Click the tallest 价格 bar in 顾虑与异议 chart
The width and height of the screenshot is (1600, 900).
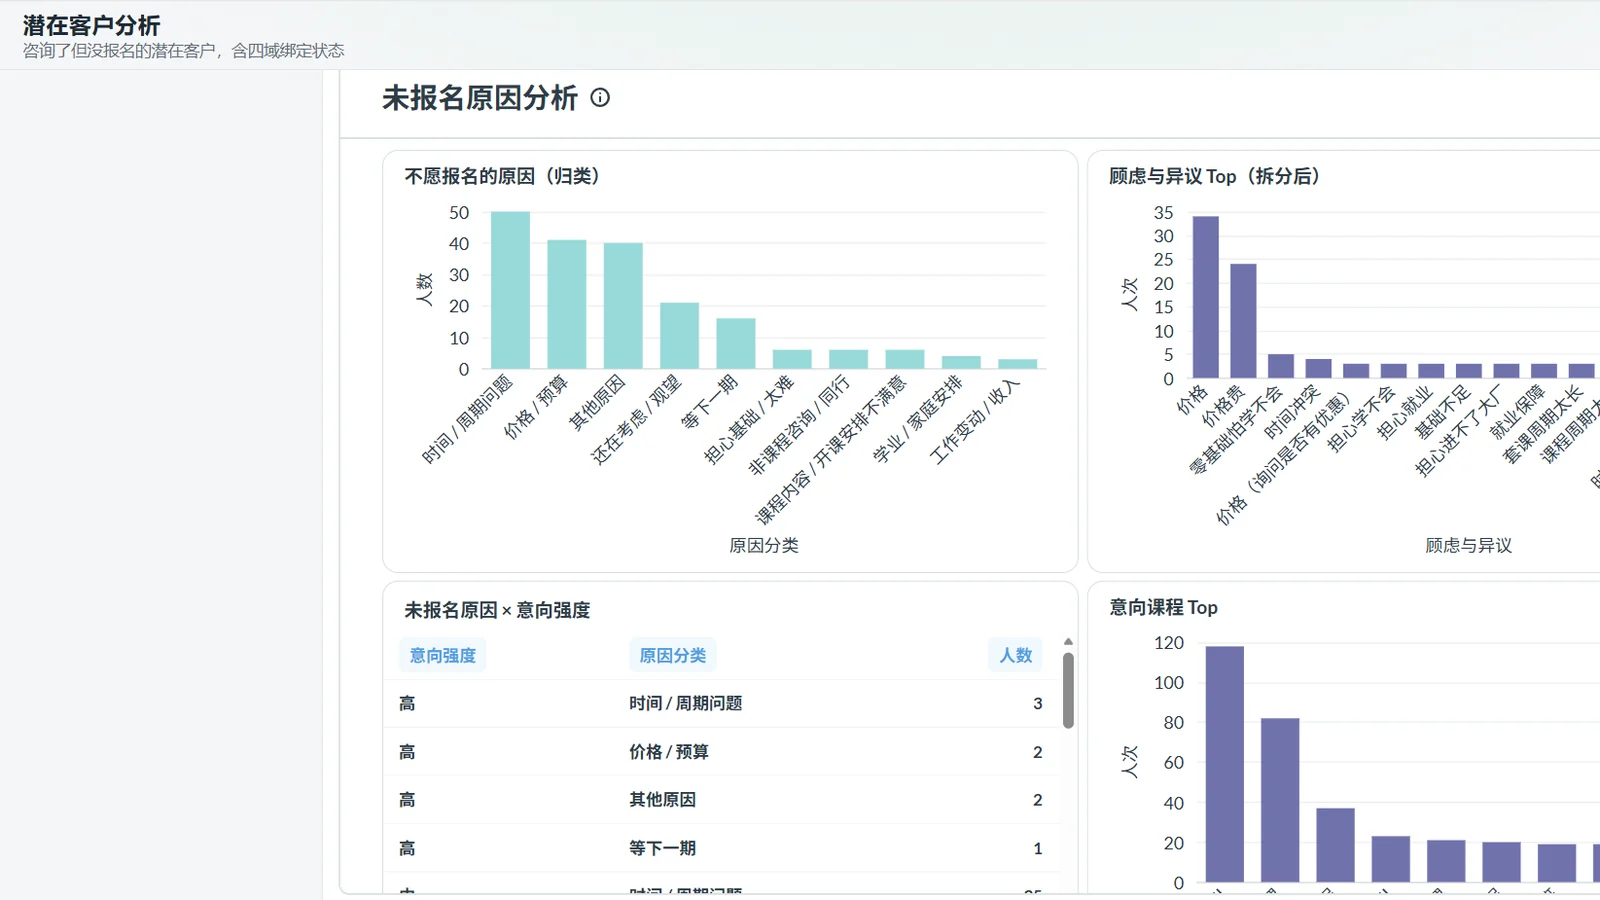[x=1206, y=297]
